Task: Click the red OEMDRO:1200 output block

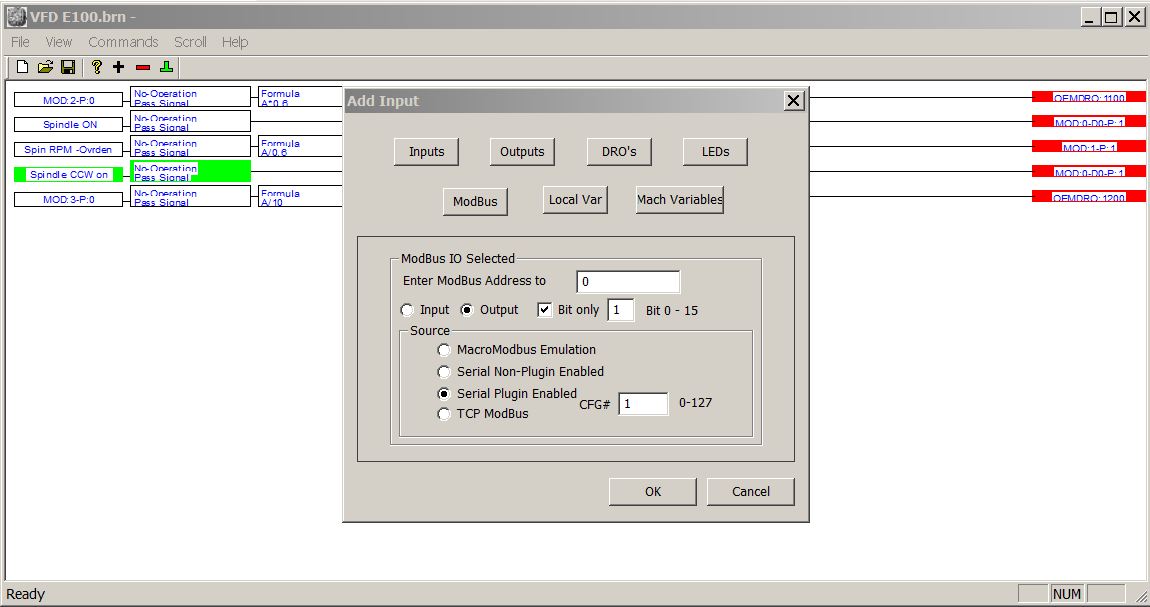Action: tap(1088, 196)
